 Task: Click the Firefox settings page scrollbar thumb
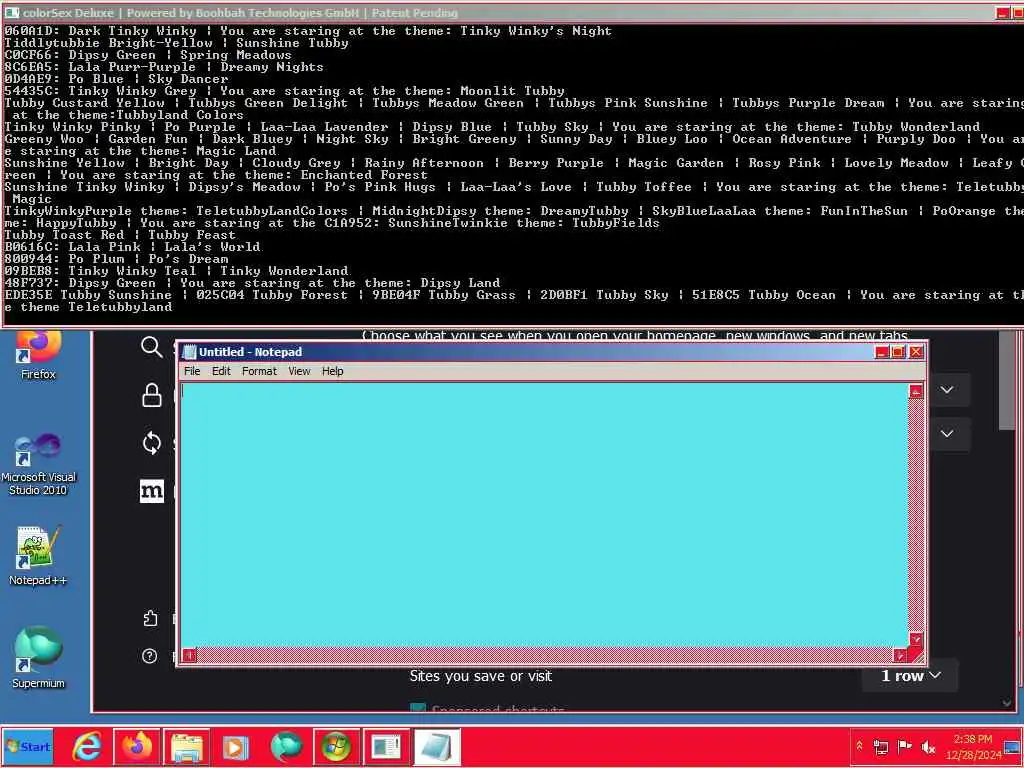1006,381
